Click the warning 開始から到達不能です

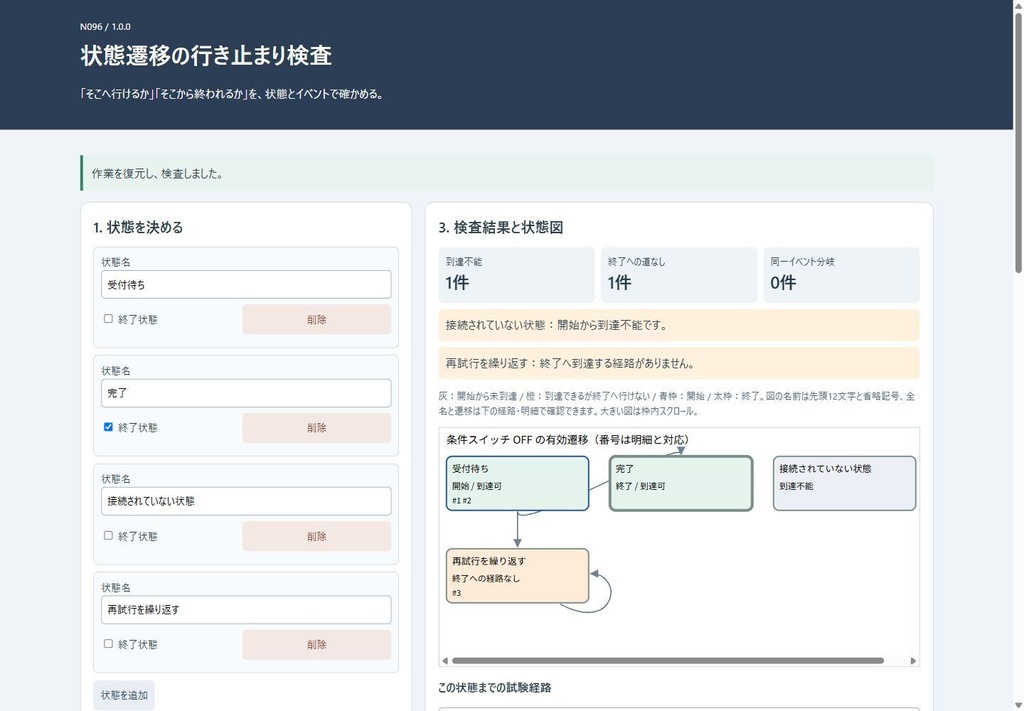[679, 325]
